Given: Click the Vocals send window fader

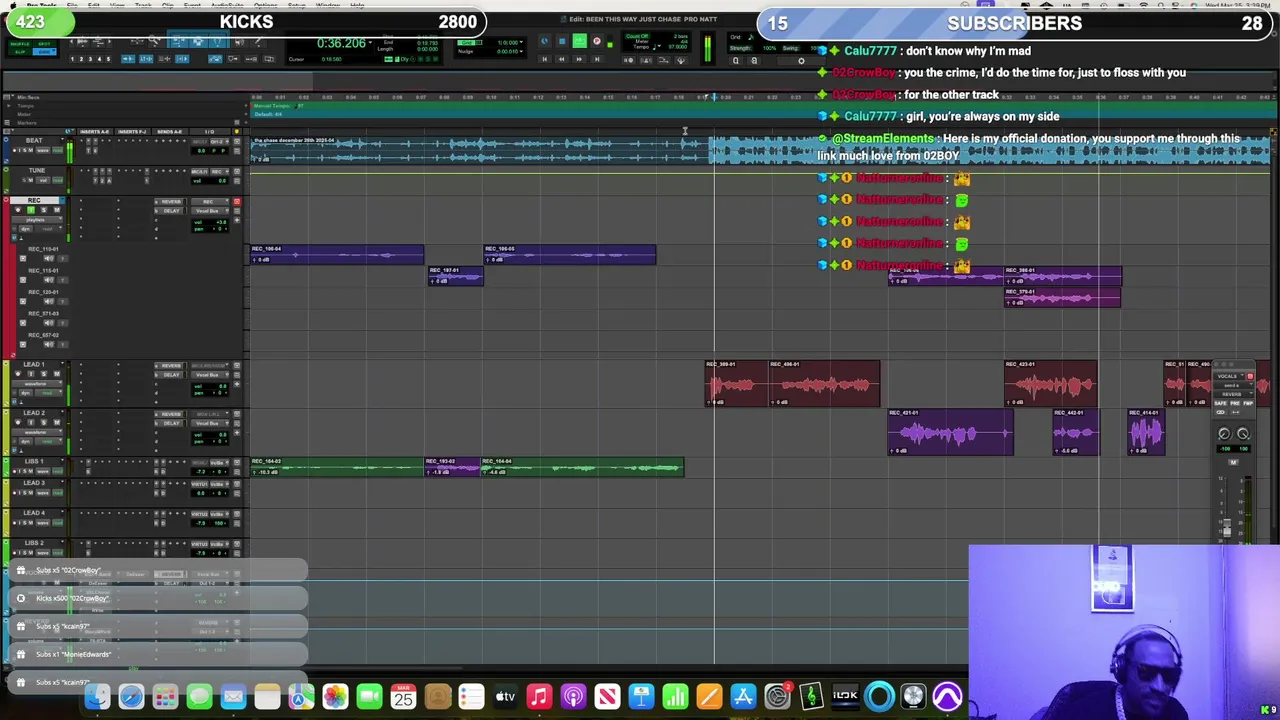Looking at the screenshot, I should (1227, 527).
